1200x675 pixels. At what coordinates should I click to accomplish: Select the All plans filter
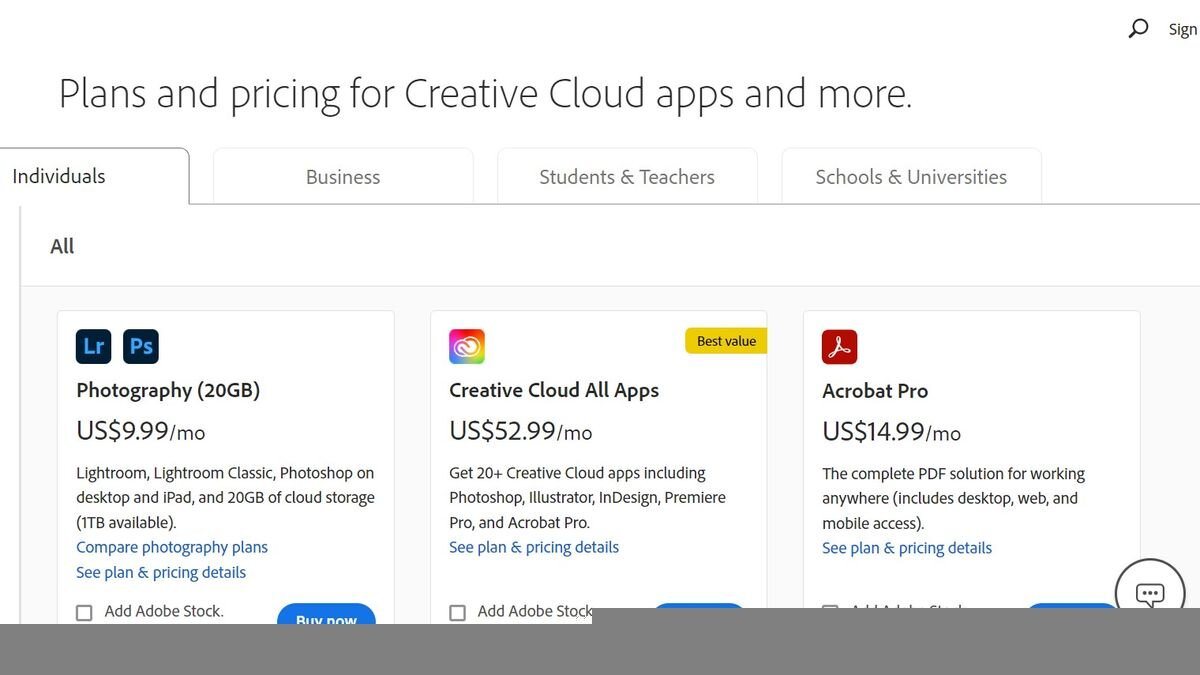pyautogui.click(x=62, y=246)
